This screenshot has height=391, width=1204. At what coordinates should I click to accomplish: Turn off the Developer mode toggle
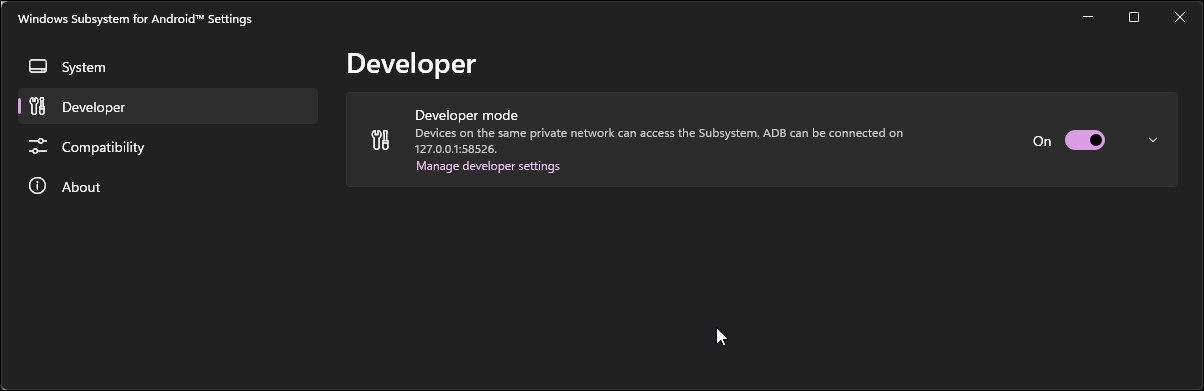pyautogui.click(x=1085, y=140)
